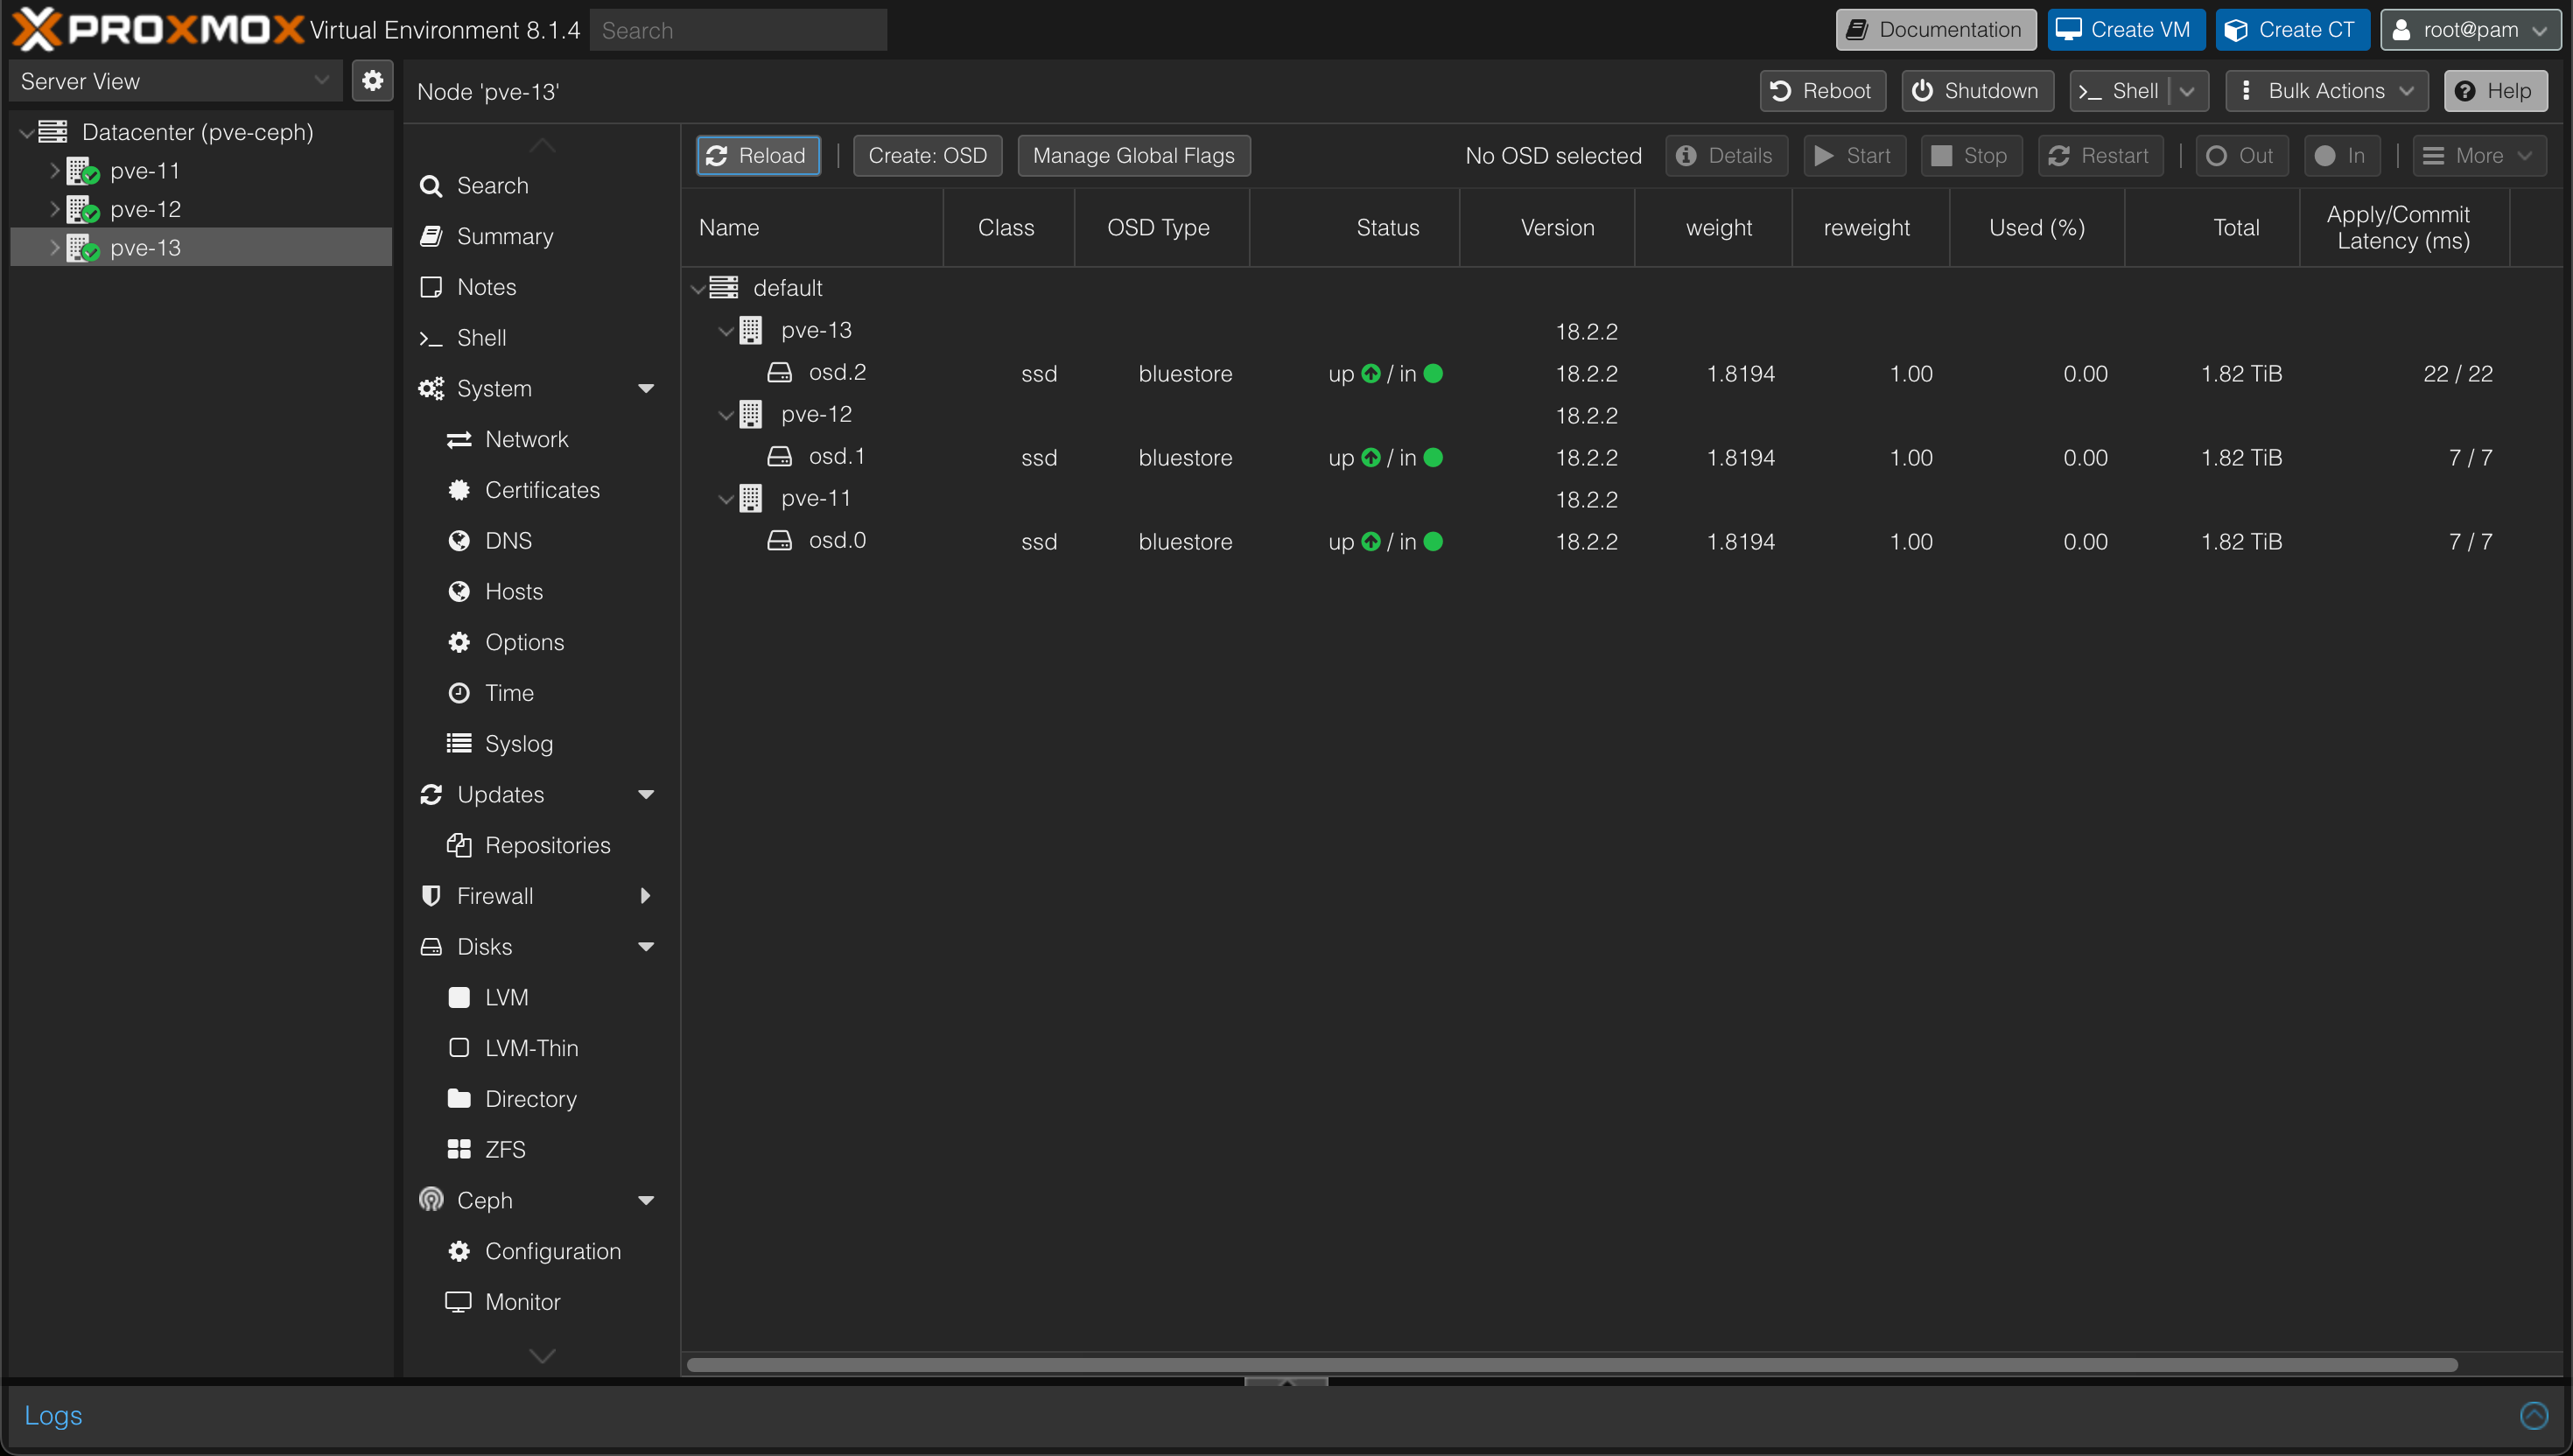Collapse the System submenu
The image size is (2573, 1456).
(x=646, y=388)
